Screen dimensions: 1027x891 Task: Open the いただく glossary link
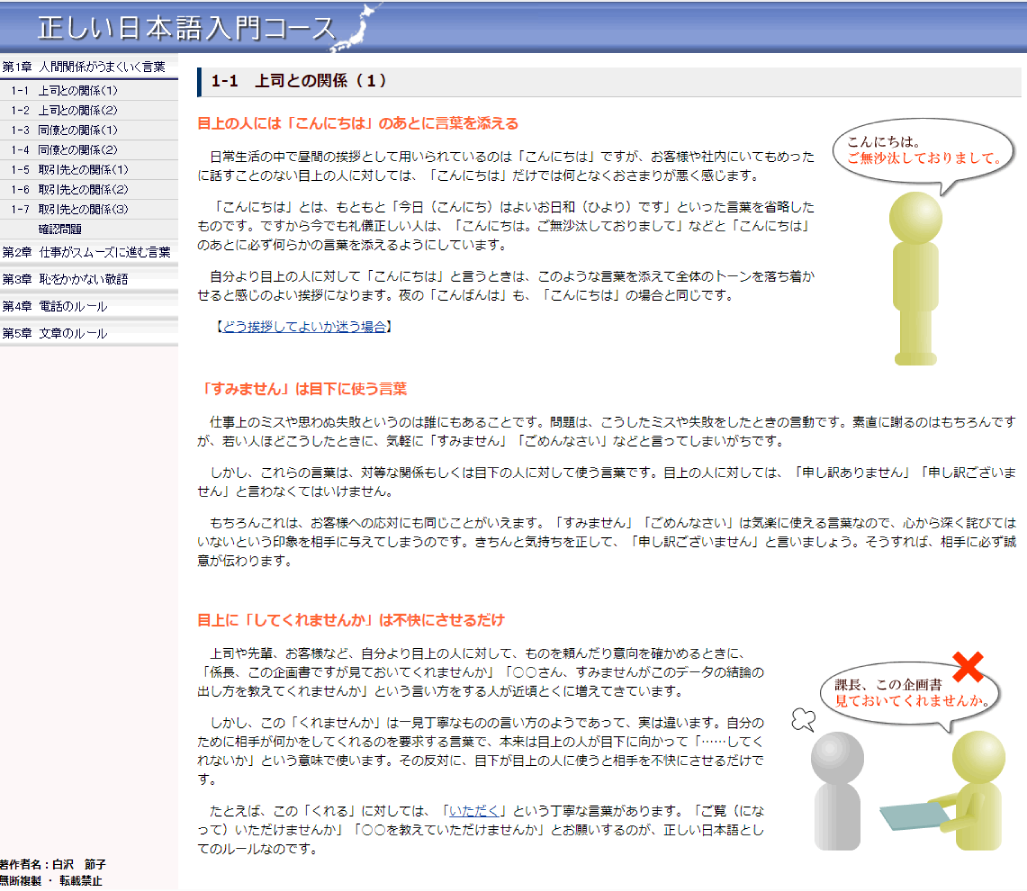point(474,810)
